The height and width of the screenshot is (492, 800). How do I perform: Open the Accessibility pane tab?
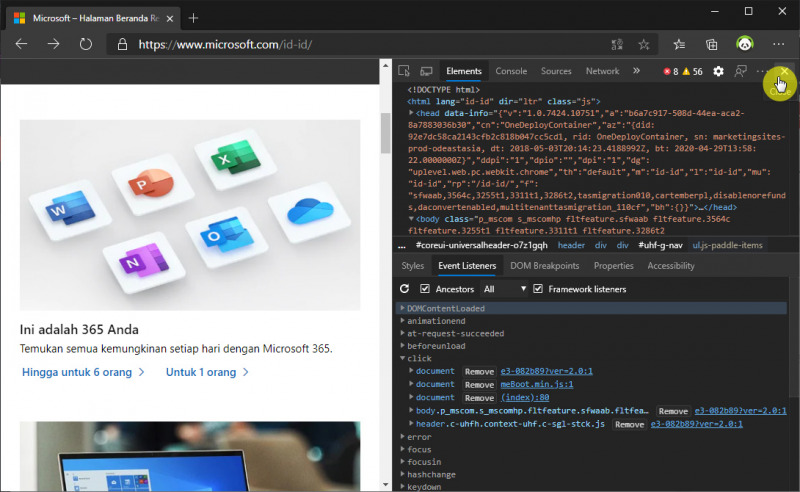click(x=671, y=266)
